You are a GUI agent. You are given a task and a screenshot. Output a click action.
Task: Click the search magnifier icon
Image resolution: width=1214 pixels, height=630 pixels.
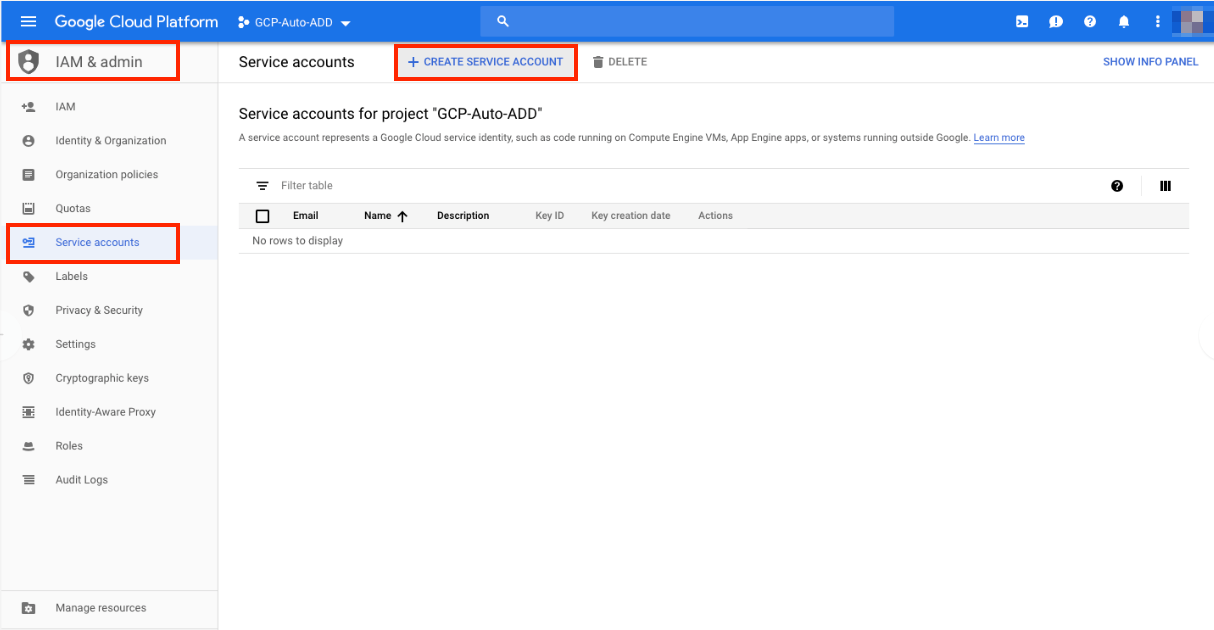(x=503, y=21)
